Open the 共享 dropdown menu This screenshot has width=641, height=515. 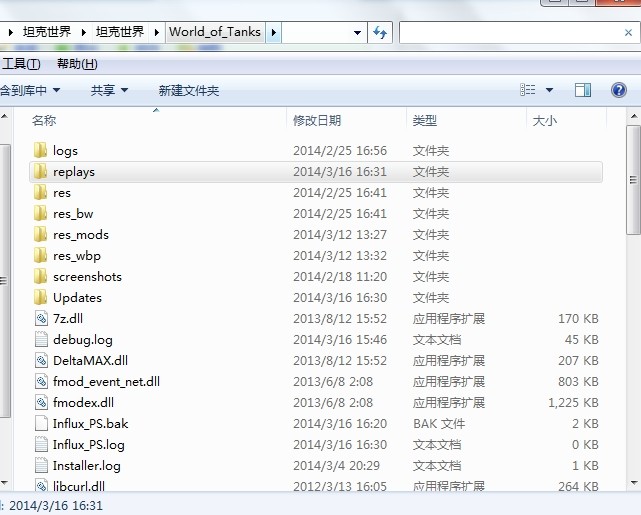pyautogui.click(x=109, y=90)
